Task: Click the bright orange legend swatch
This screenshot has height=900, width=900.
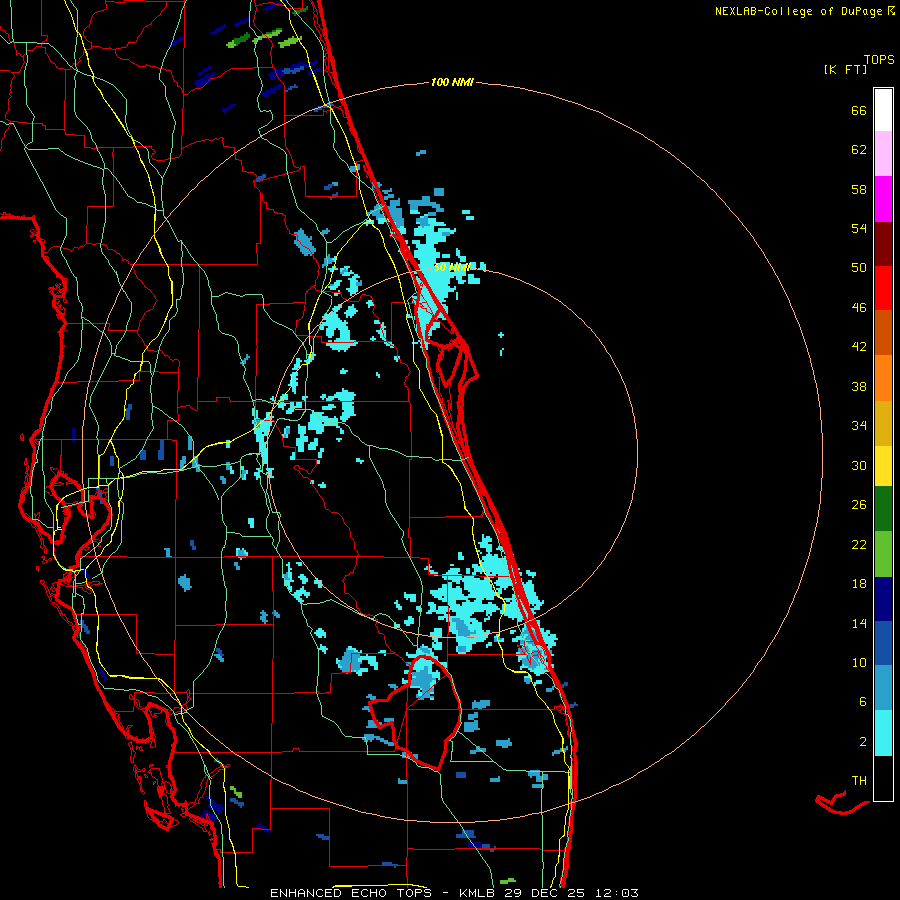Action: (x=883, y=378)
